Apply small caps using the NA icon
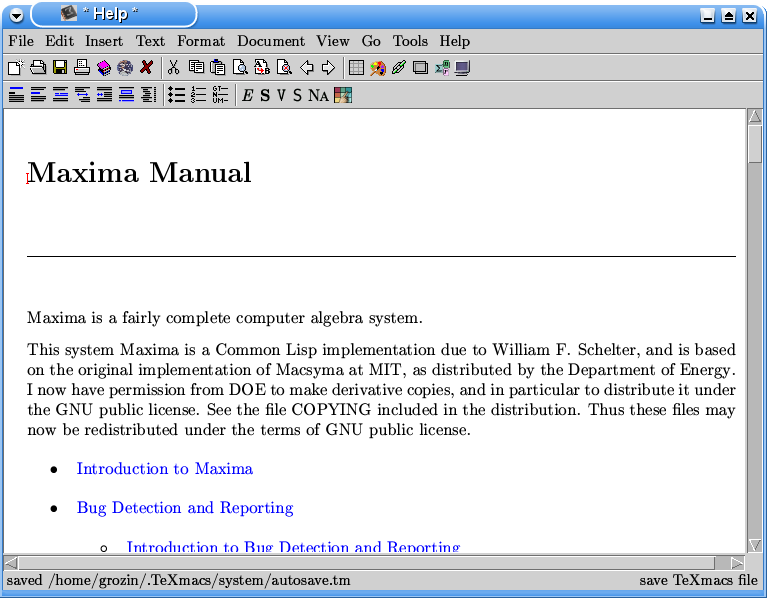The width and height of the screenshot is (767, 598). pos(318,95)
